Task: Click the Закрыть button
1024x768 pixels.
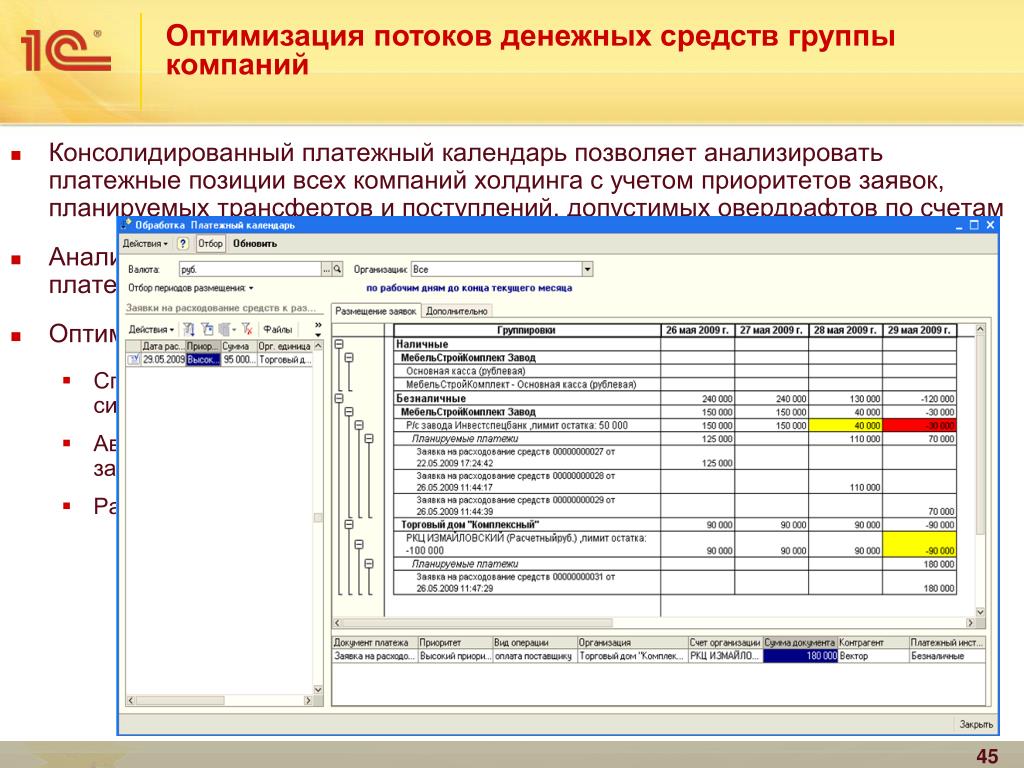Action: pyautogui.click(x=976, y=724)
